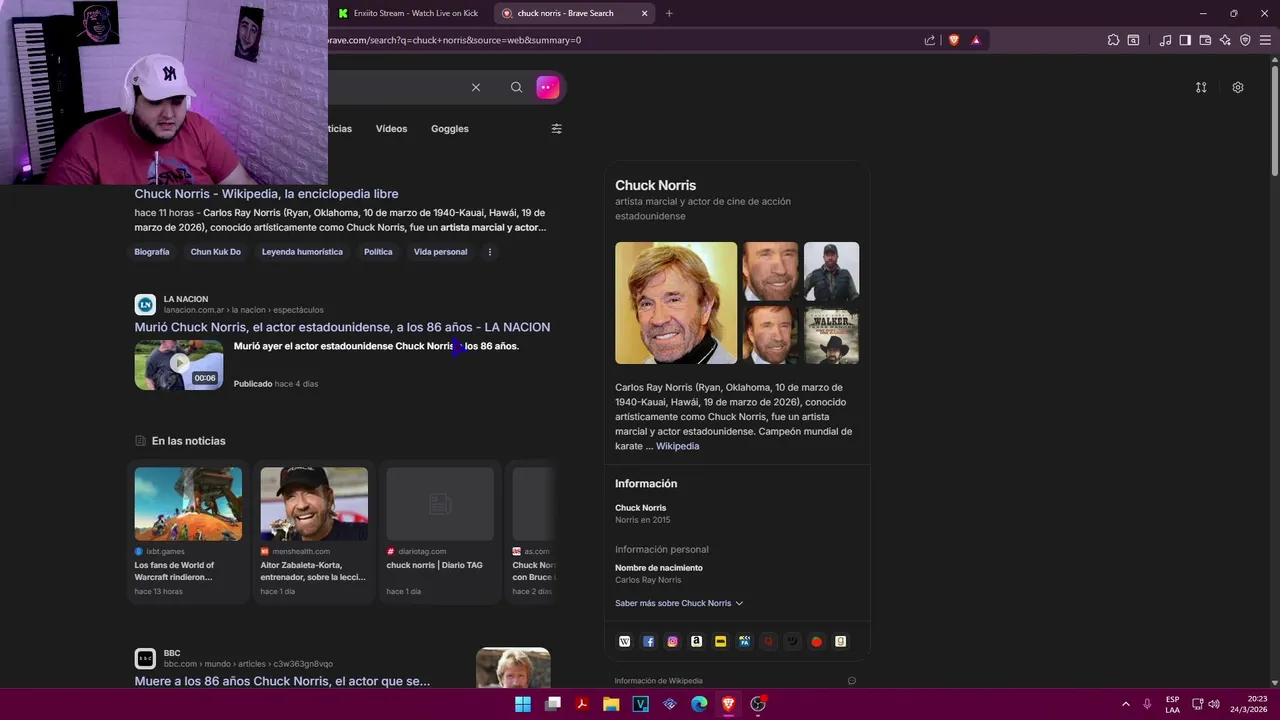The image size is (1280, 720).
Task: Switch to the Goggles search tab
Action: tap(450, 129)
